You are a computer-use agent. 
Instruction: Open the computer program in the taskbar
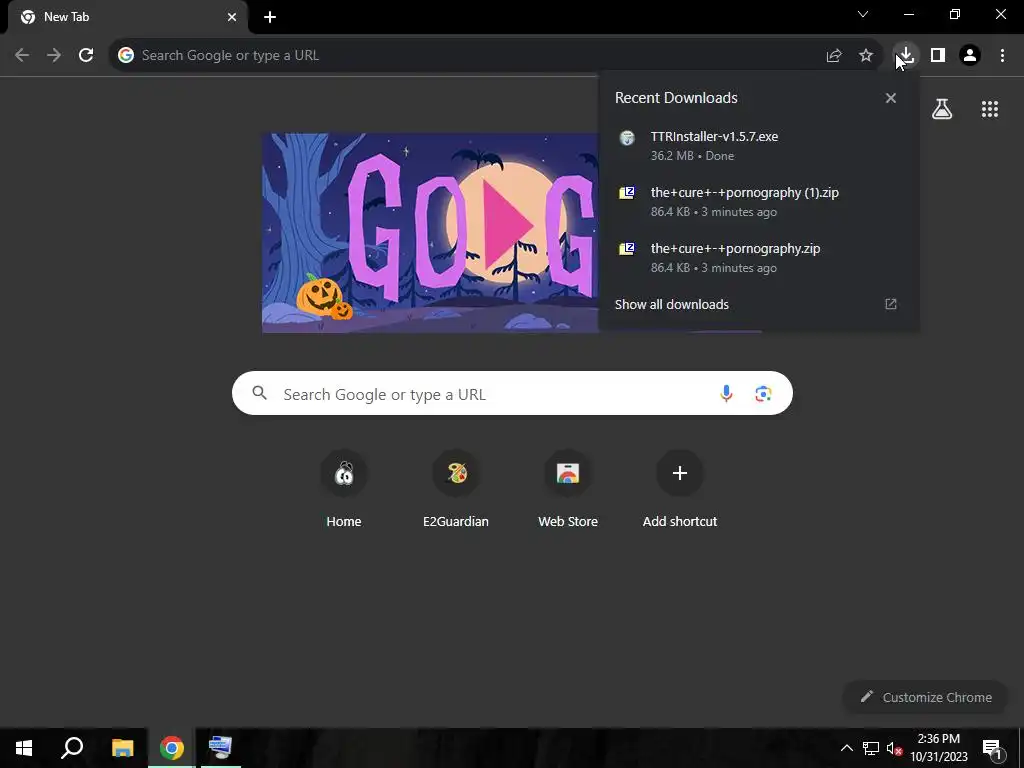220,748
